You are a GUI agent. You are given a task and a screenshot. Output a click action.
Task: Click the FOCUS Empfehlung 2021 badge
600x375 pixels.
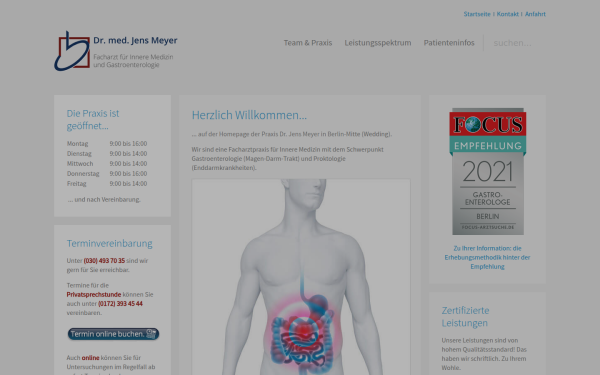(x=488, y=171)
